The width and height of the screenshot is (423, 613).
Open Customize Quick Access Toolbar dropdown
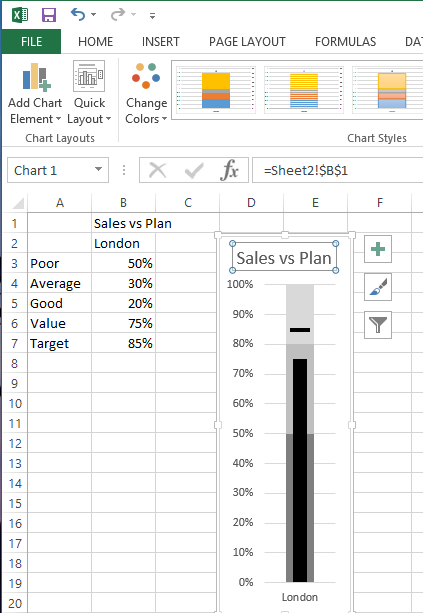(152, 16)
